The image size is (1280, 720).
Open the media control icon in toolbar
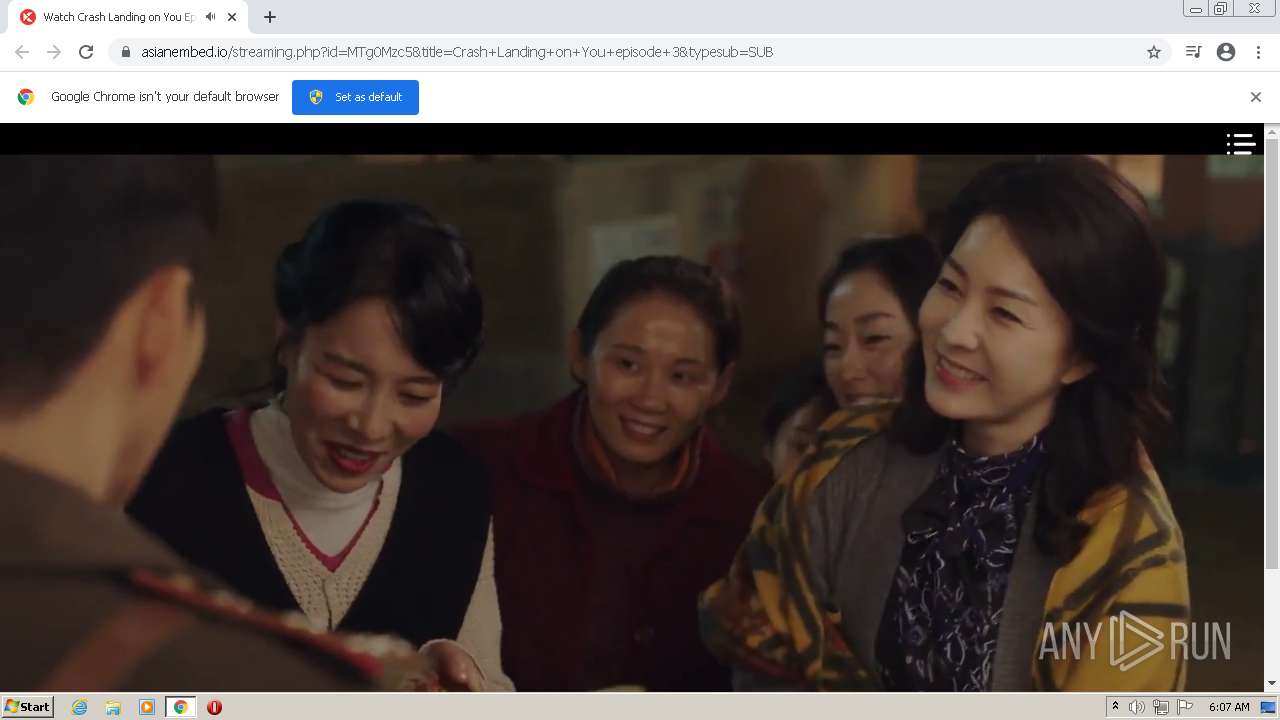click(1193, 52)
